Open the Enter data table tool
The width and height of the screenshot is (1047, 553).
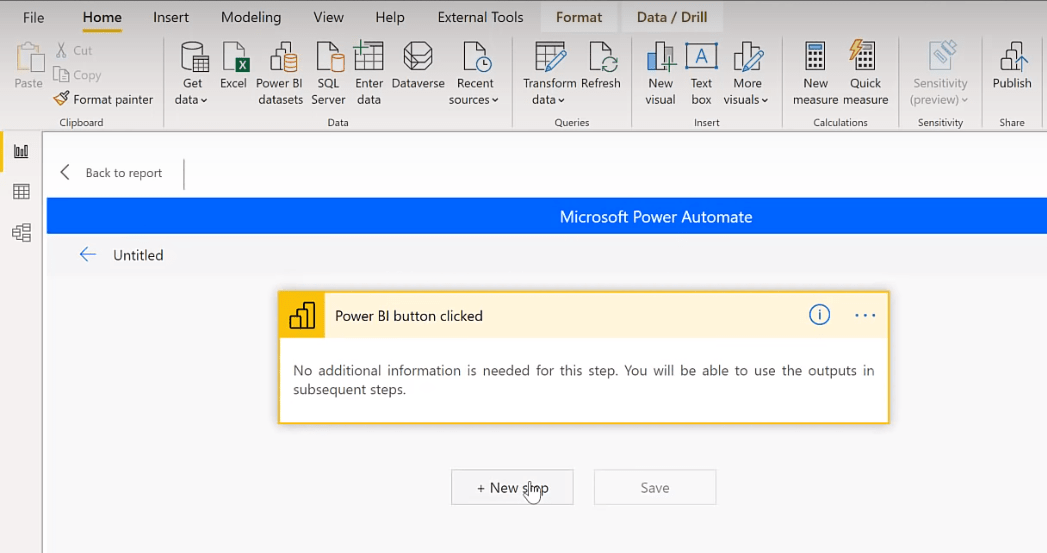point(369,73)
